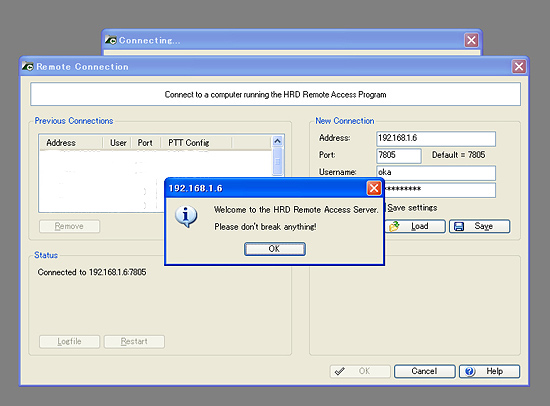
Task: Click the blue info icon in welcome dialog
Action: click(x=186, y=216)
